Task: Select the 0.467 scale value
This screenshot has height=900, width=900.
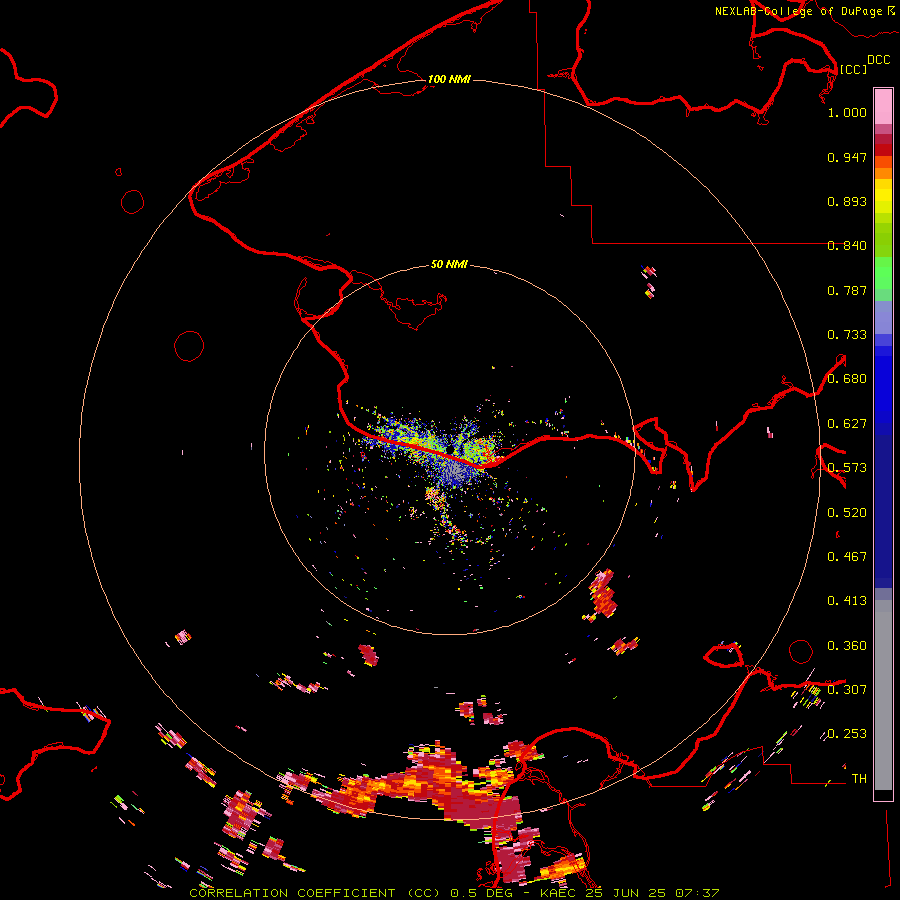Action: 847,557
